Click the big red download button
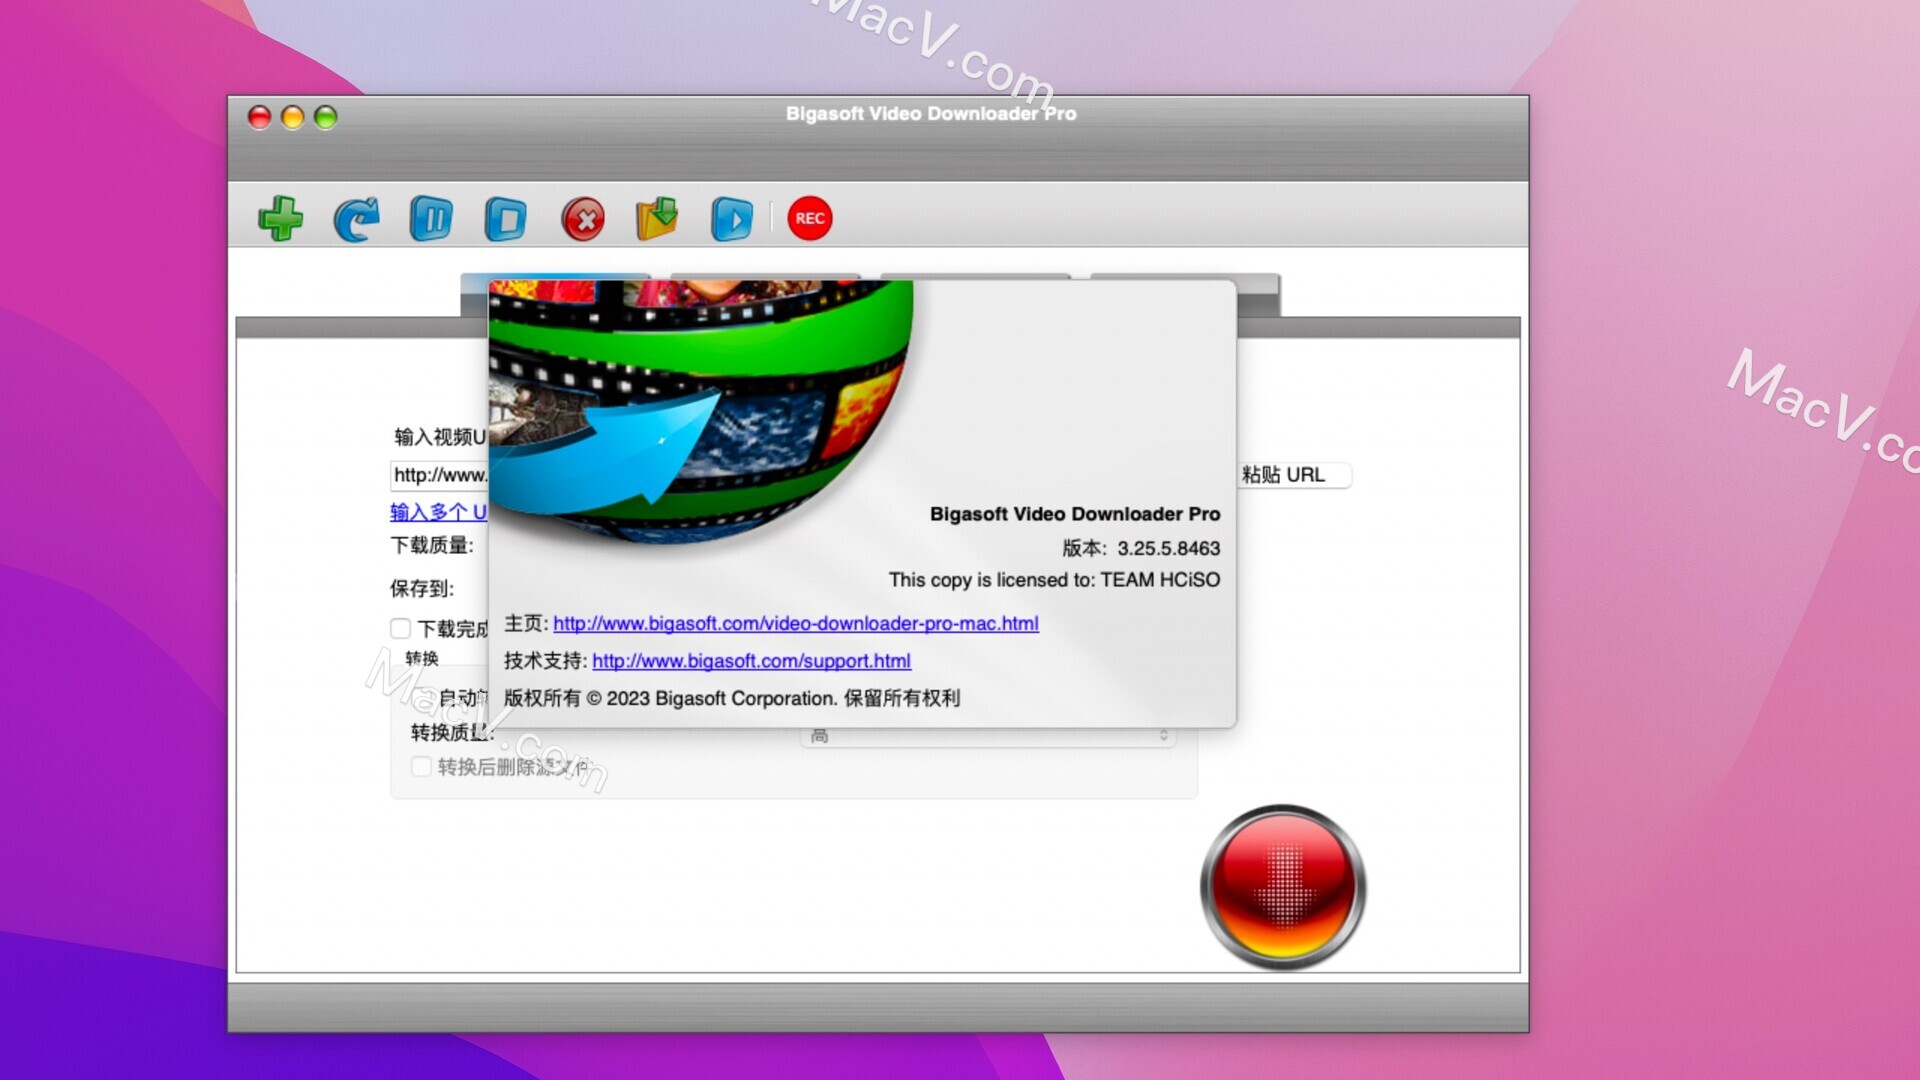 [x=1283, y=886]
